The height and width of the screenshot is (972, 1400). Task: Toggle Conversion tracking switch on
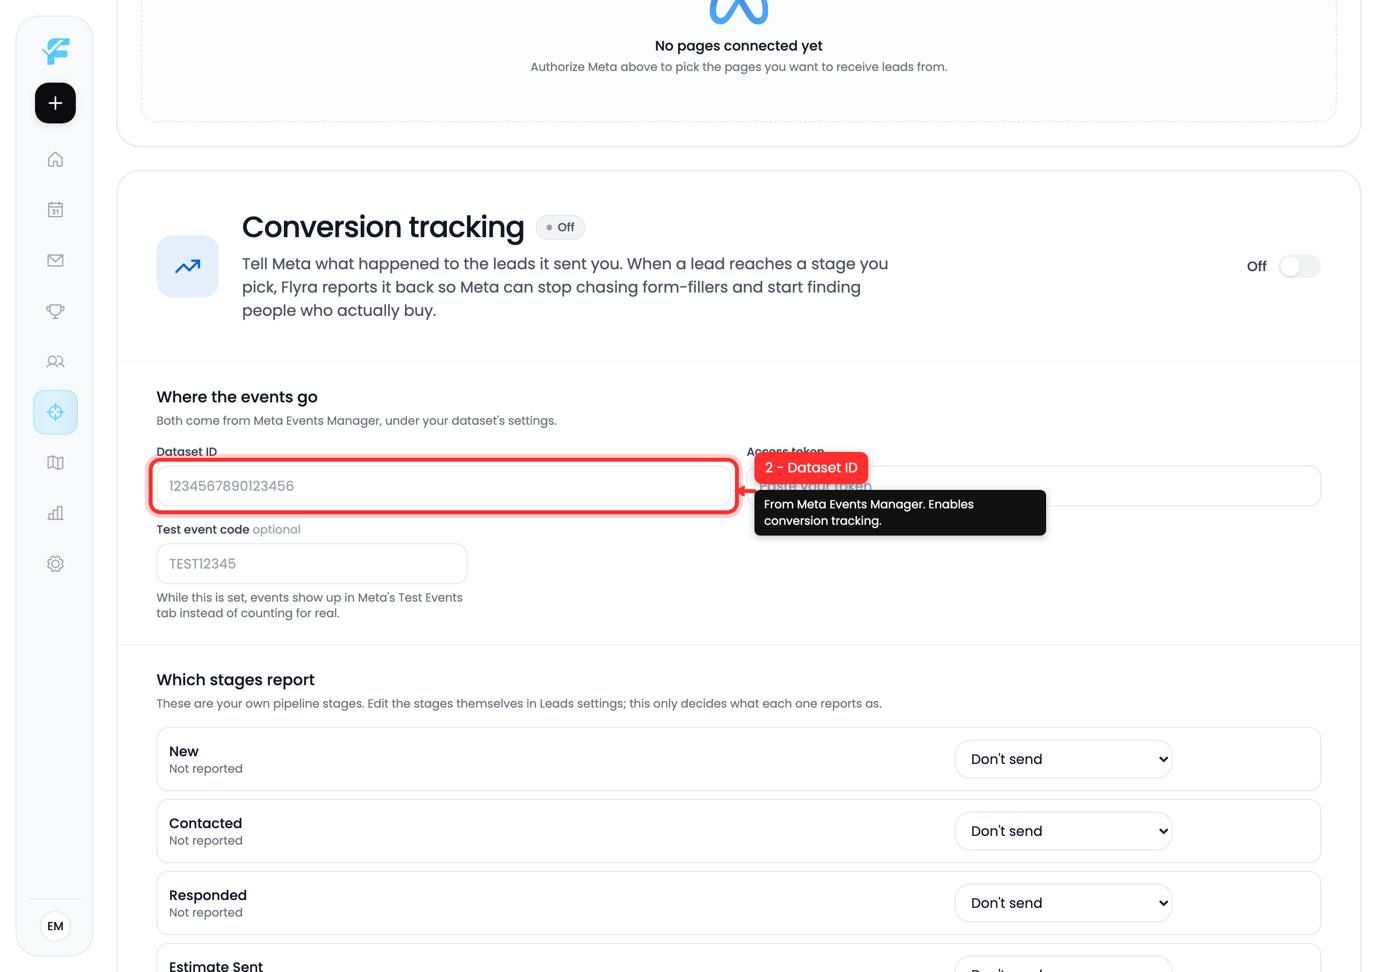pos(1299,266)
